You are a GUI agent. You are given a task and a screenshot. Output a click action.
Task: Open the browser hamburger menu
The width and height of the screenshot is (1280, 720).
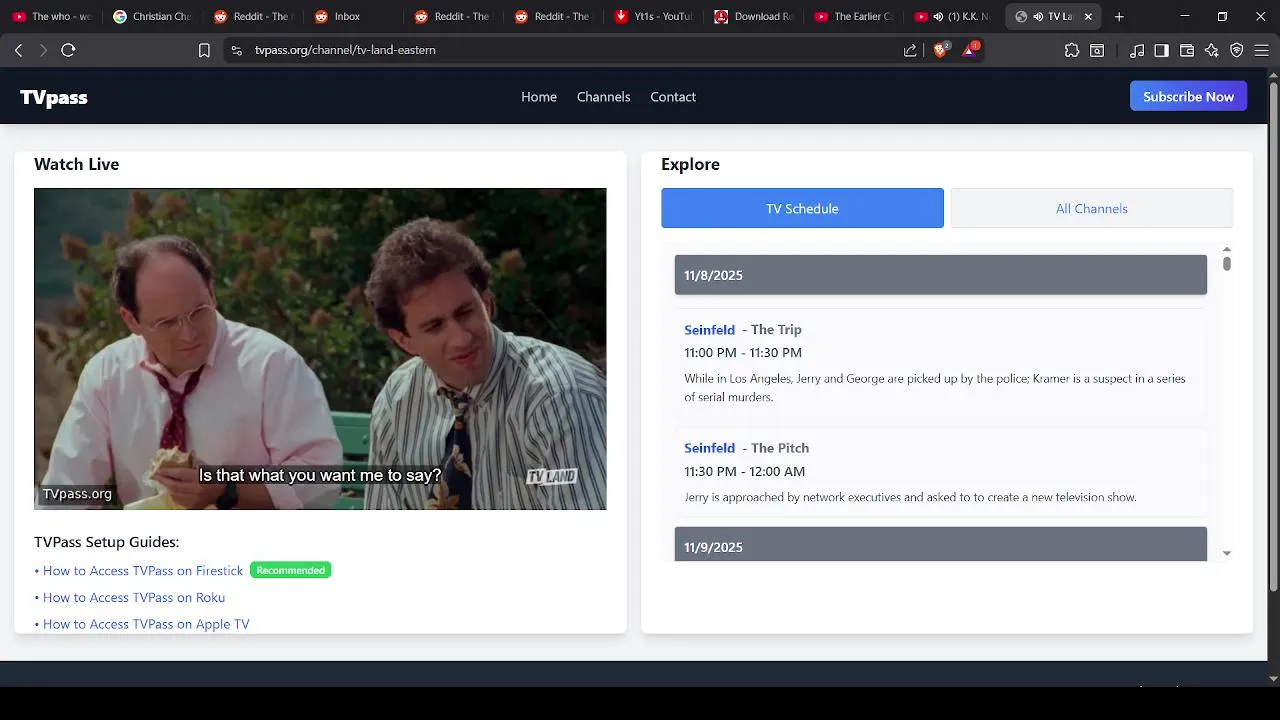pos(1261,50)
